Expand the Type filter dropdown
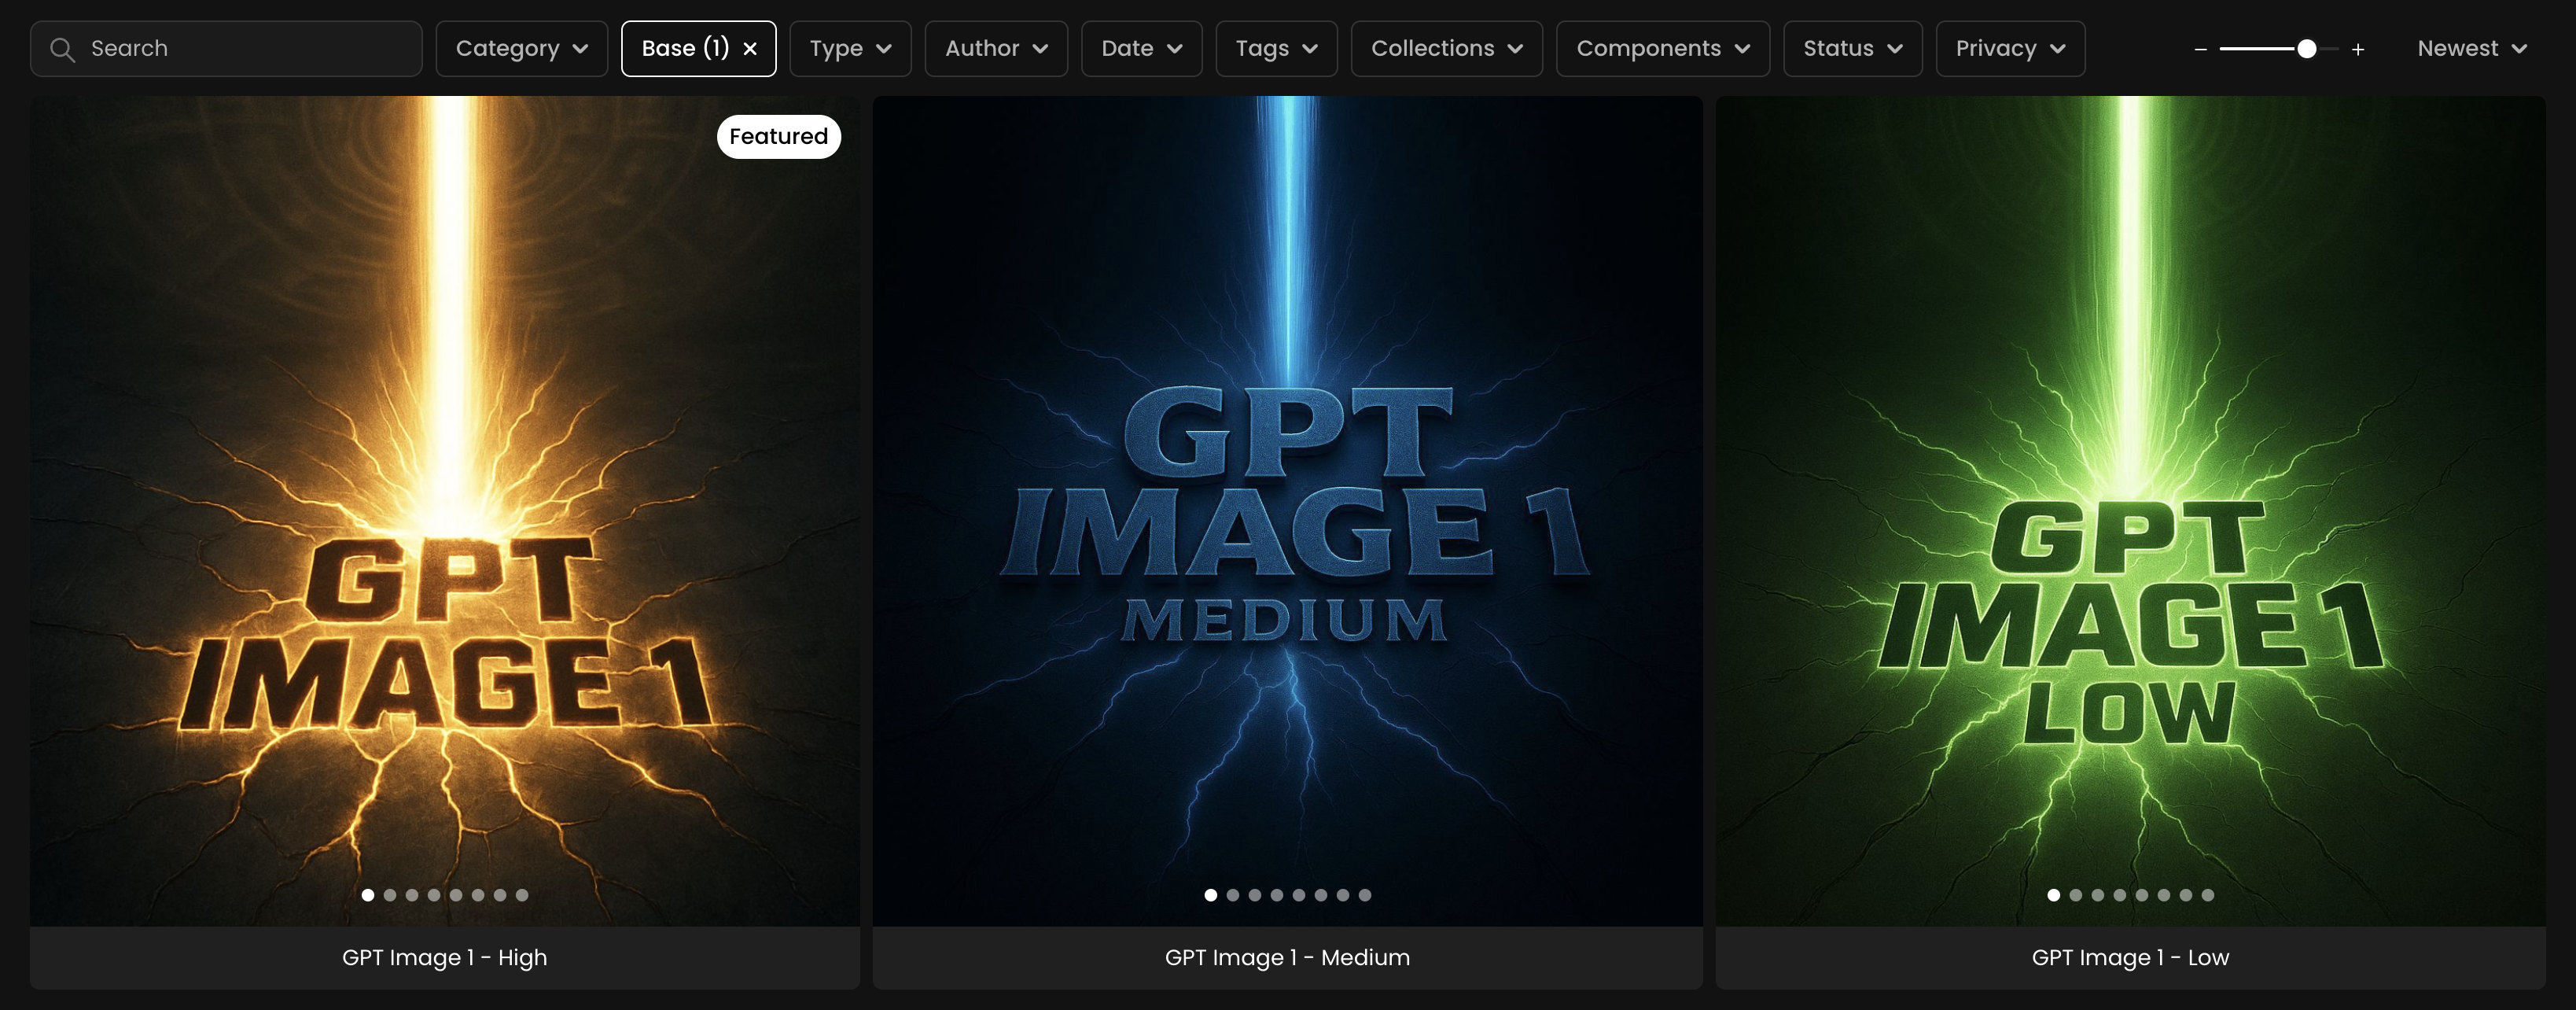2576x1010 pixels. click(850, 49)
